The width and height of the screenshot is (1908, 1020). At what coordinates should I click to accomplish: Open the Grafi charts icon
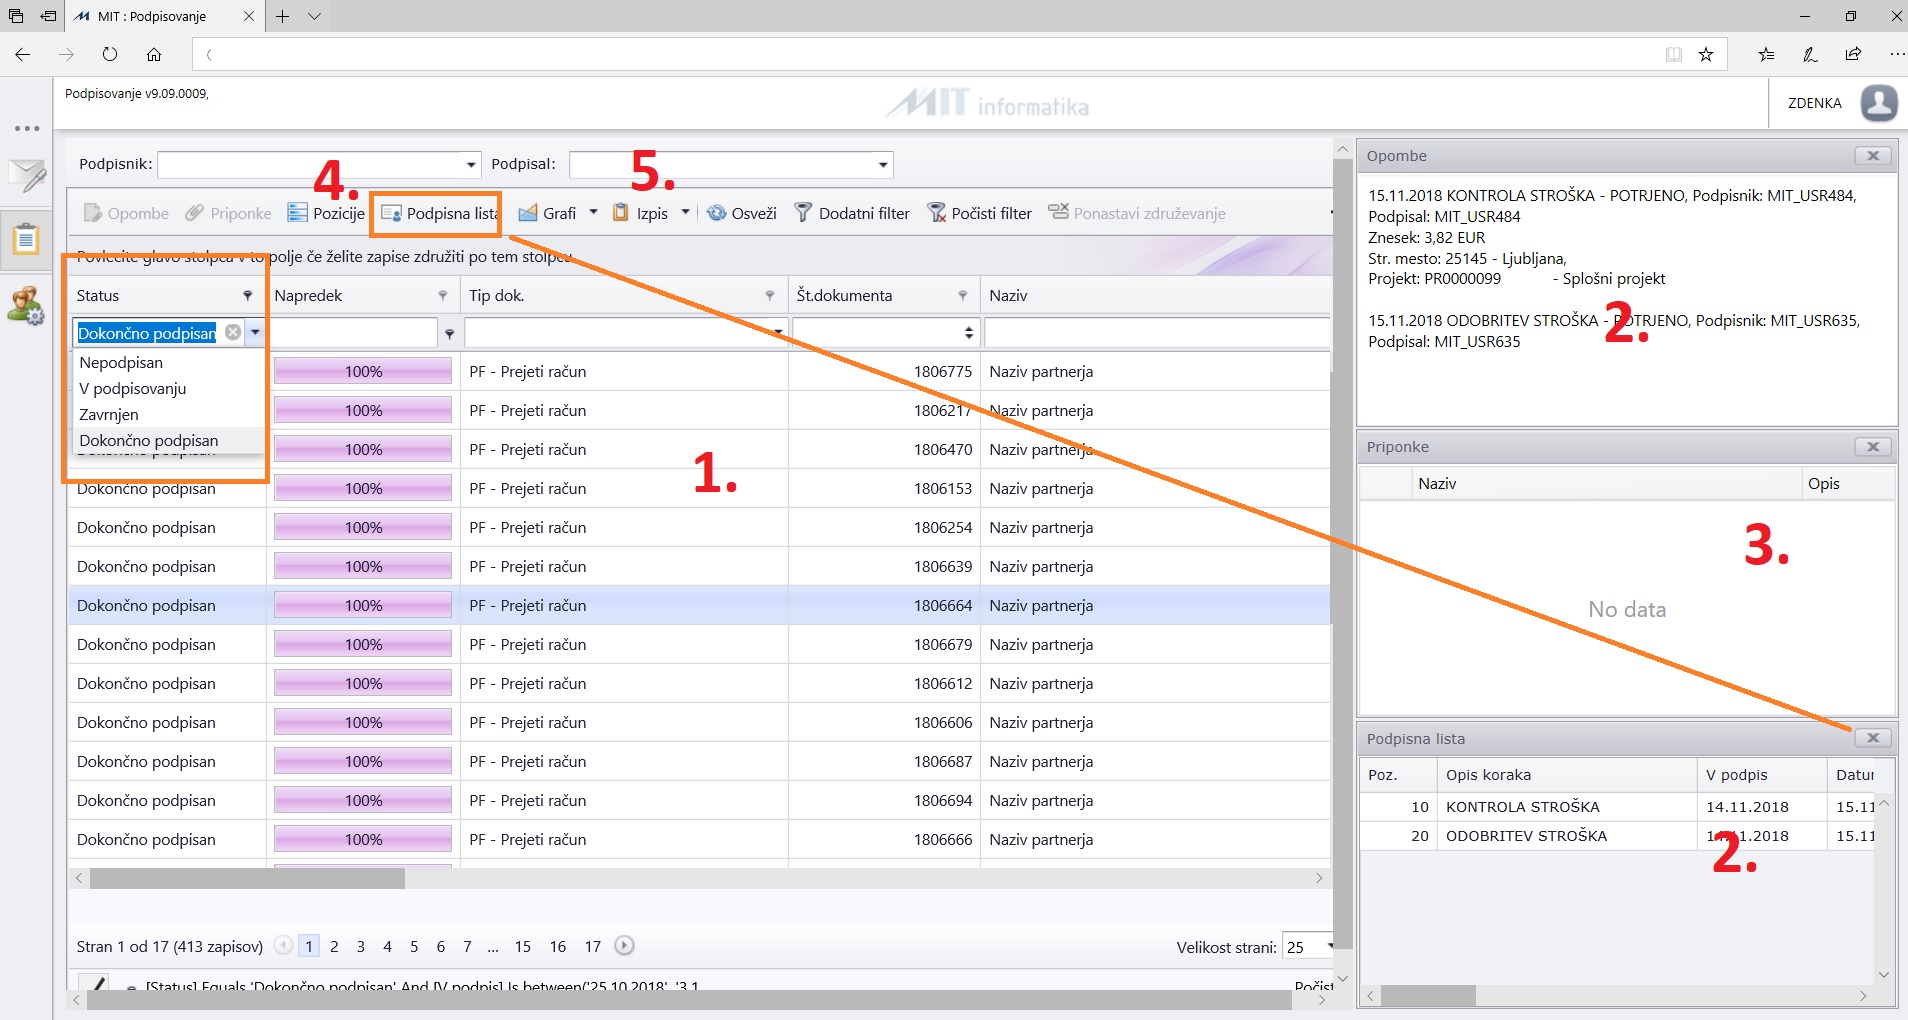(x=528, y=213)
